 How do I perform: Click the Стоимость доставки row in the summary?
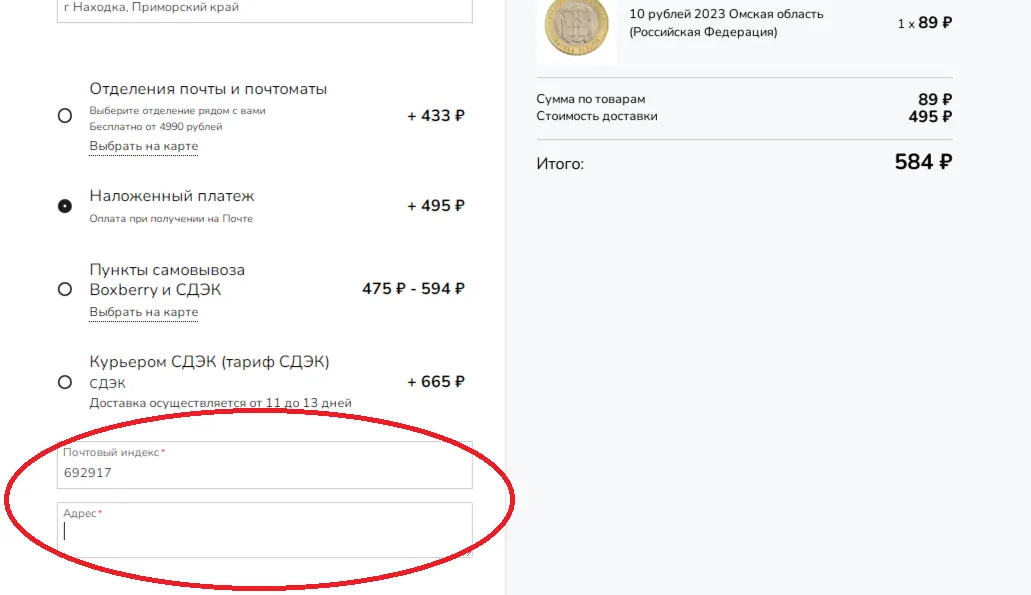coord(744,116)
